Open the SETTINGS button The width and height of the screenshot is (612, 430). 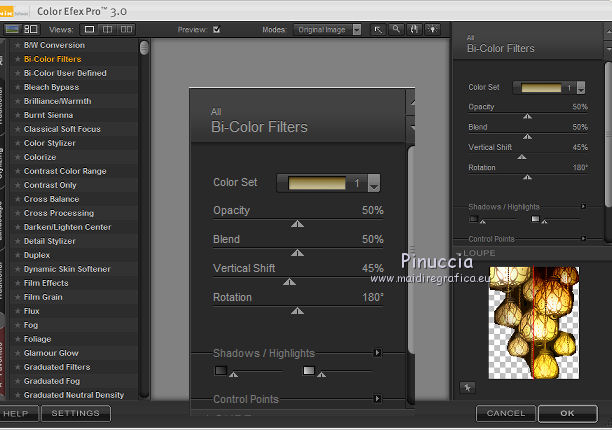[x=76, y=413]
